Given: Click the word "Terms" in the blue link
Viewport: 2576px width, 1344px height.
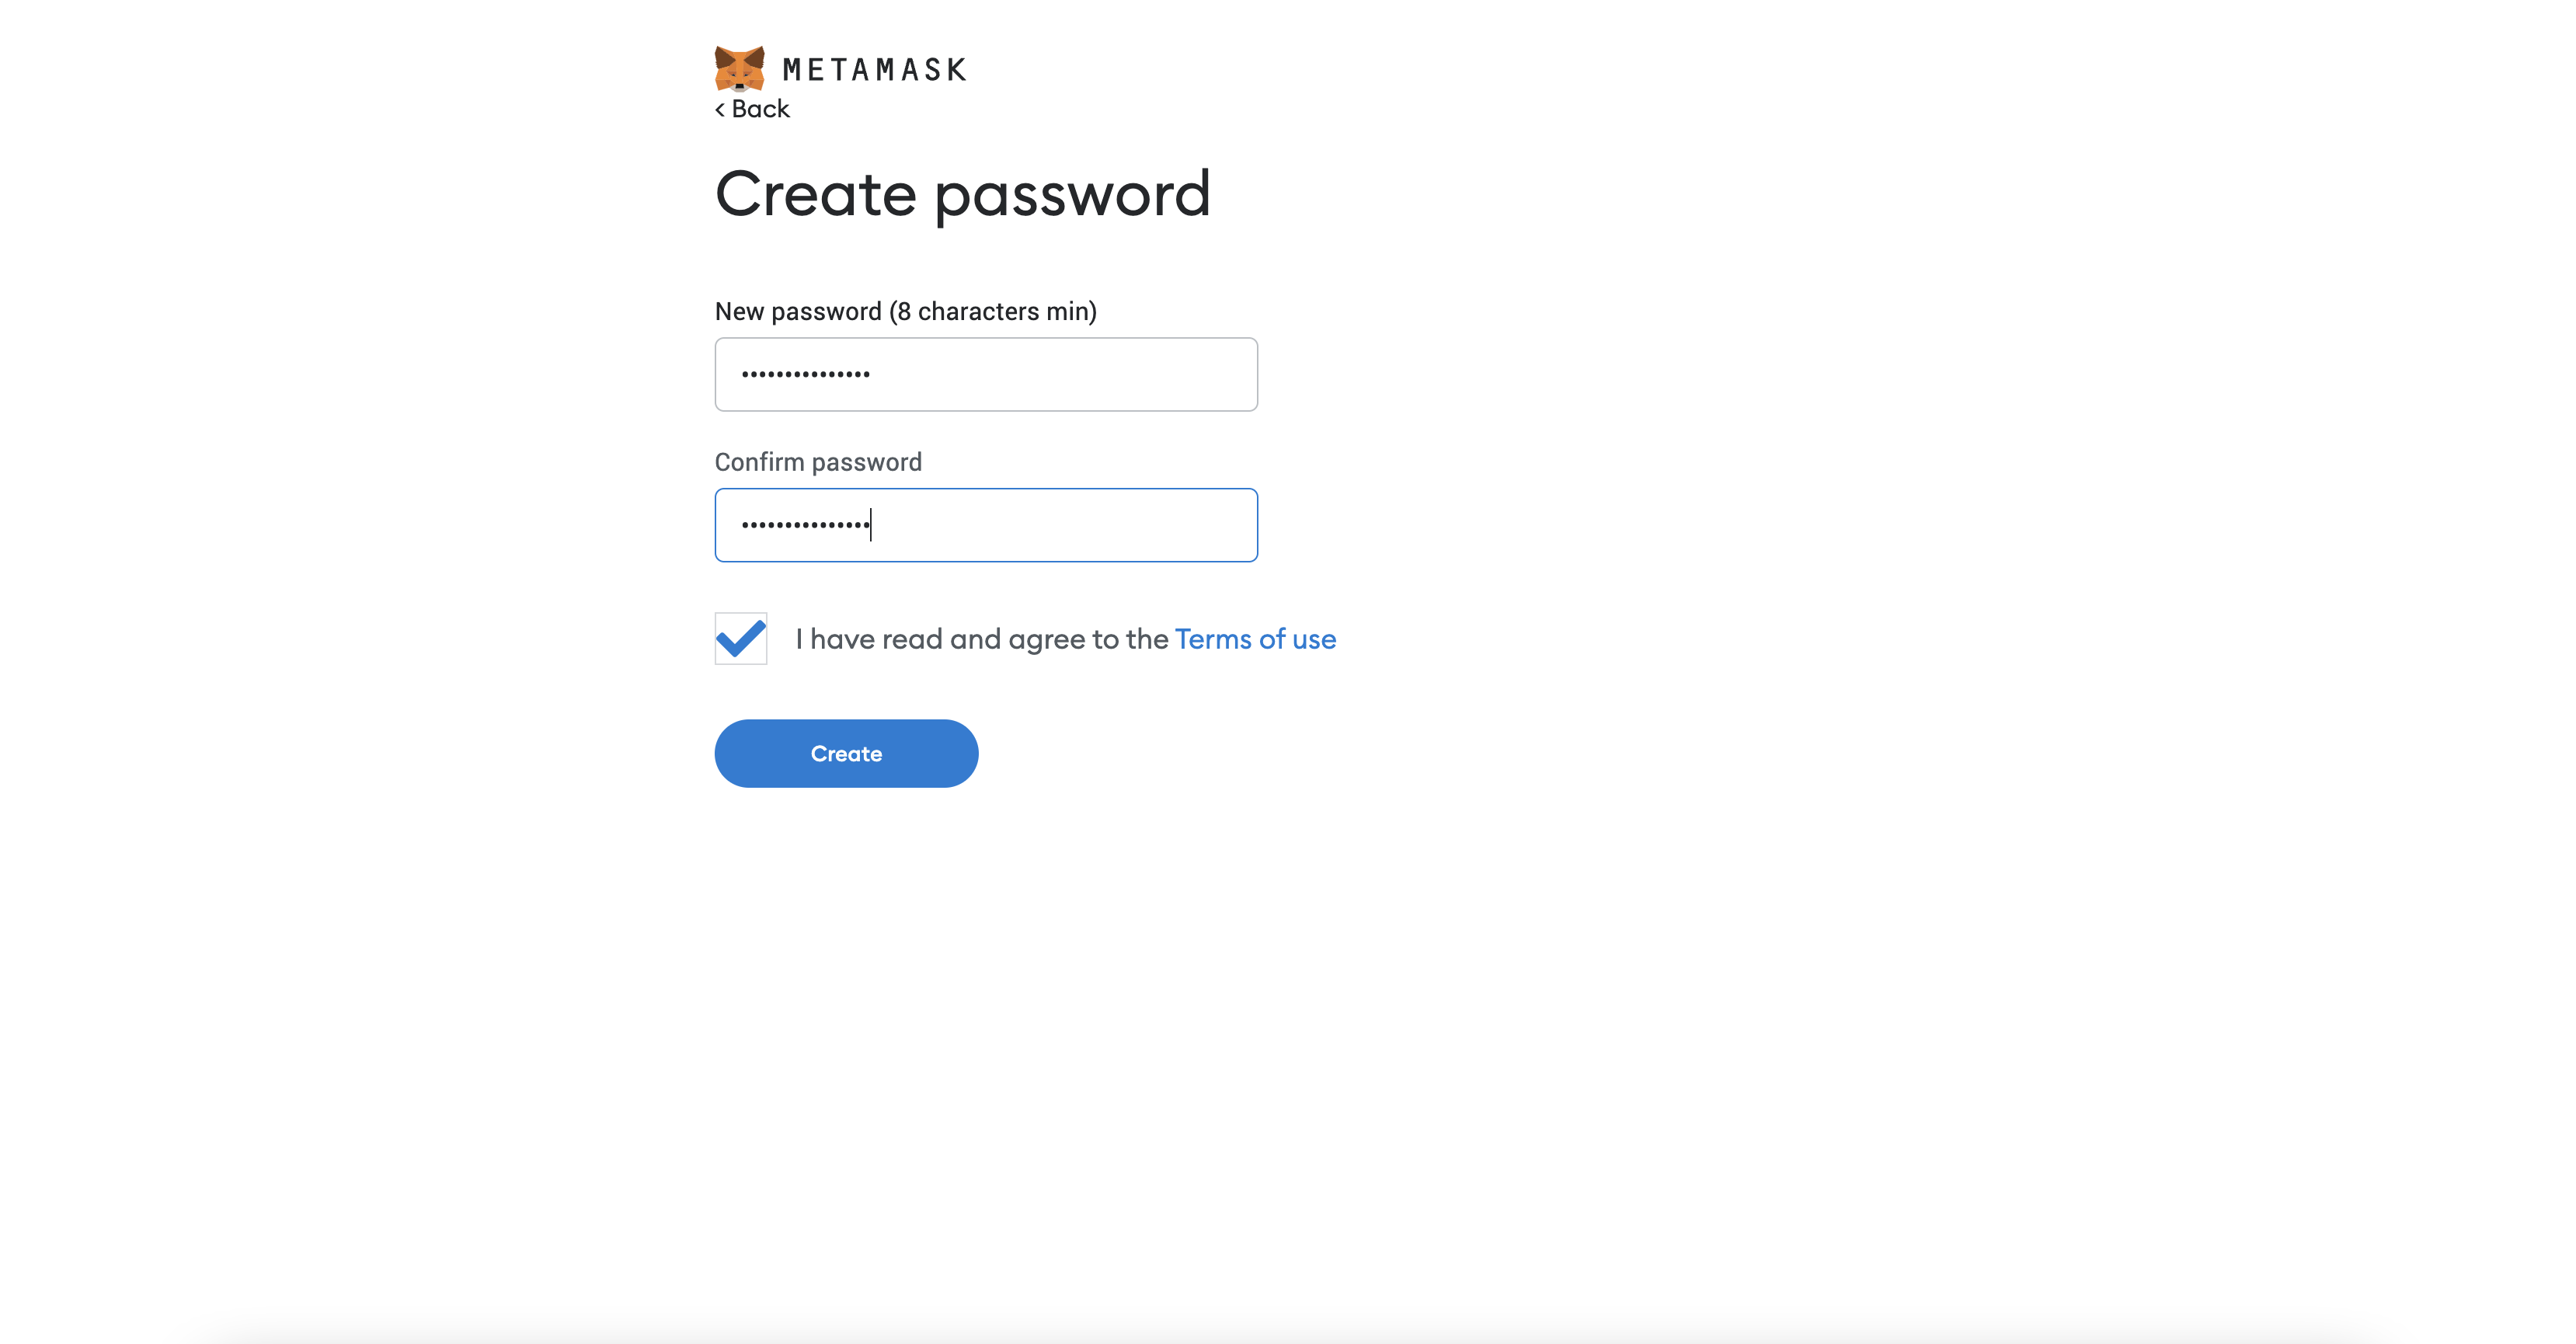Looking at the screenshot, I should click(x=1213, y=639).
